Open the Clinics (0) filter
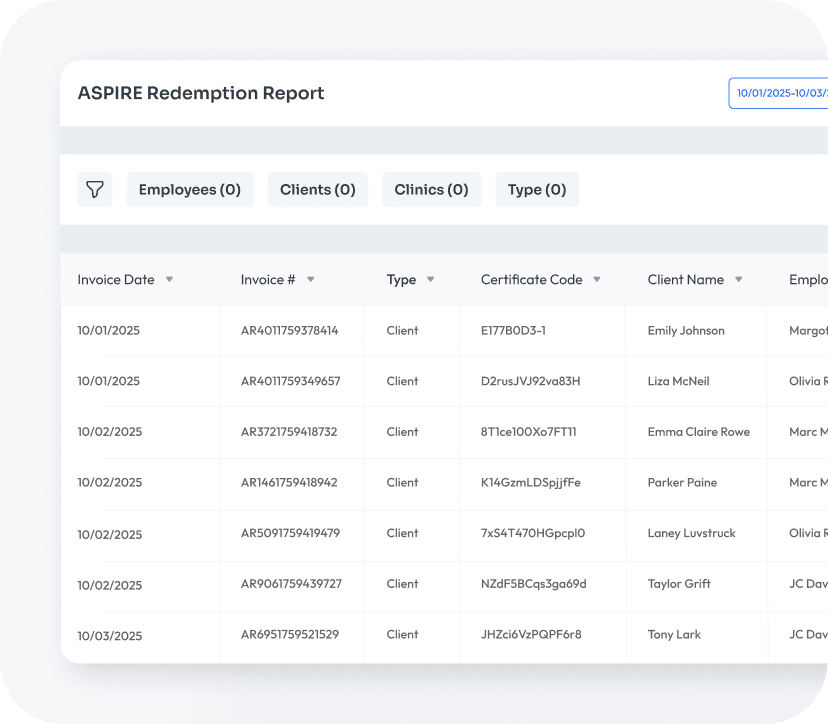The image size is (828, 724). (x=431, y=190)
